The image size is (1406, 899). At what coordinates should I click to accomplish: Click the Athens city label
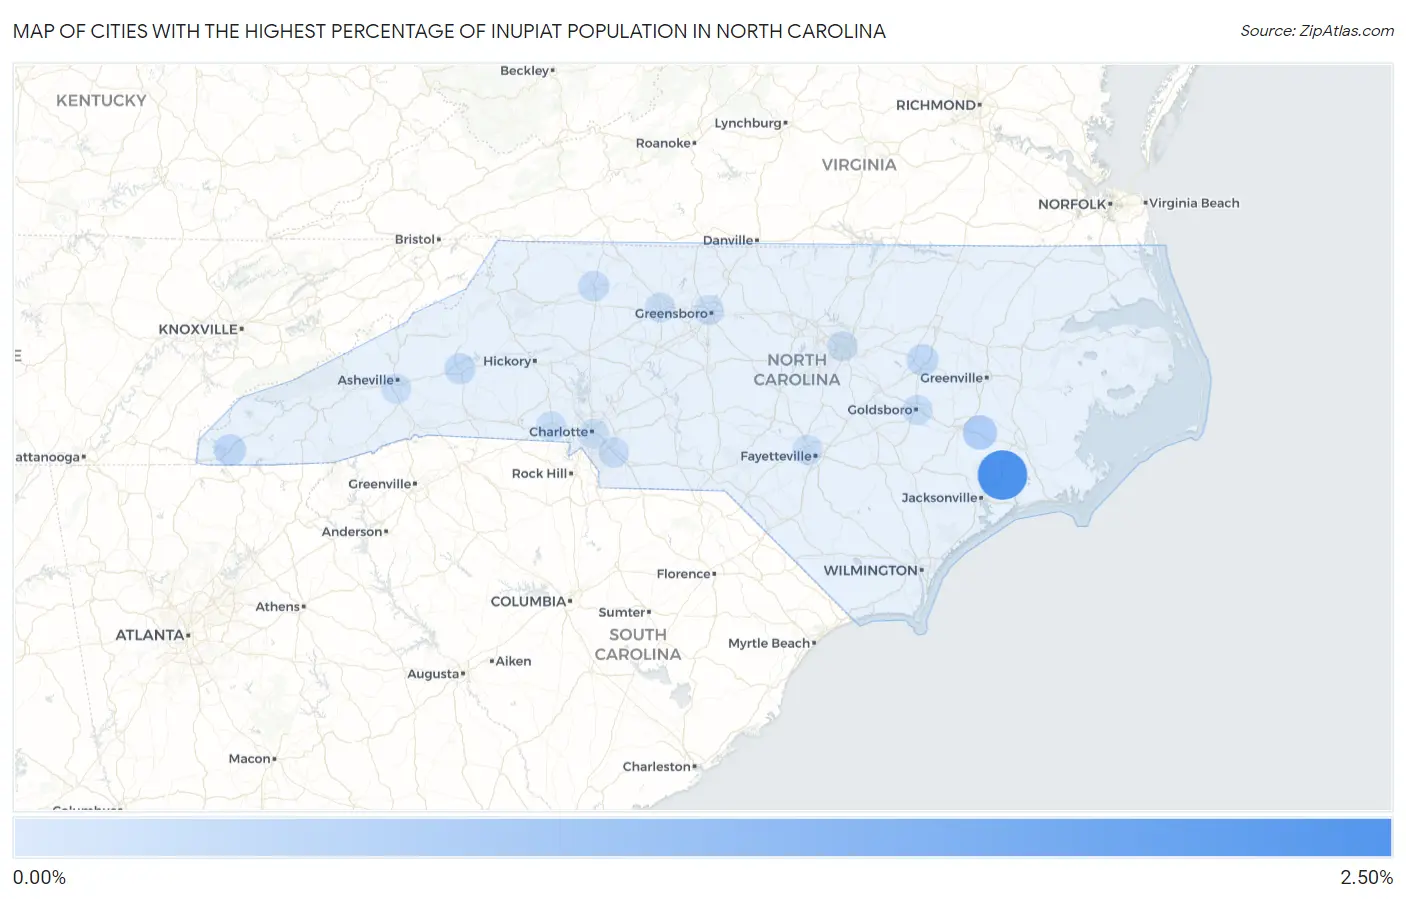point(277,606)
